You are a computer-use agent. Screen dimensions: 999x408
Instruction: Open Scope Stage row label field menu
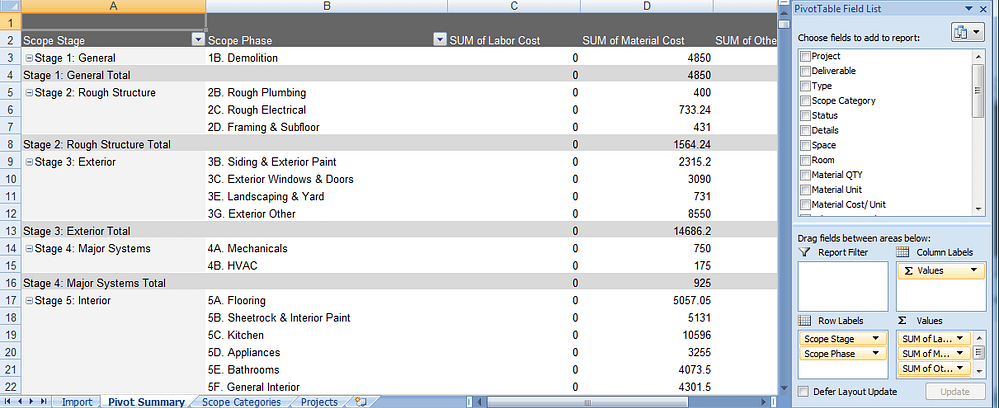pos(875,339)
